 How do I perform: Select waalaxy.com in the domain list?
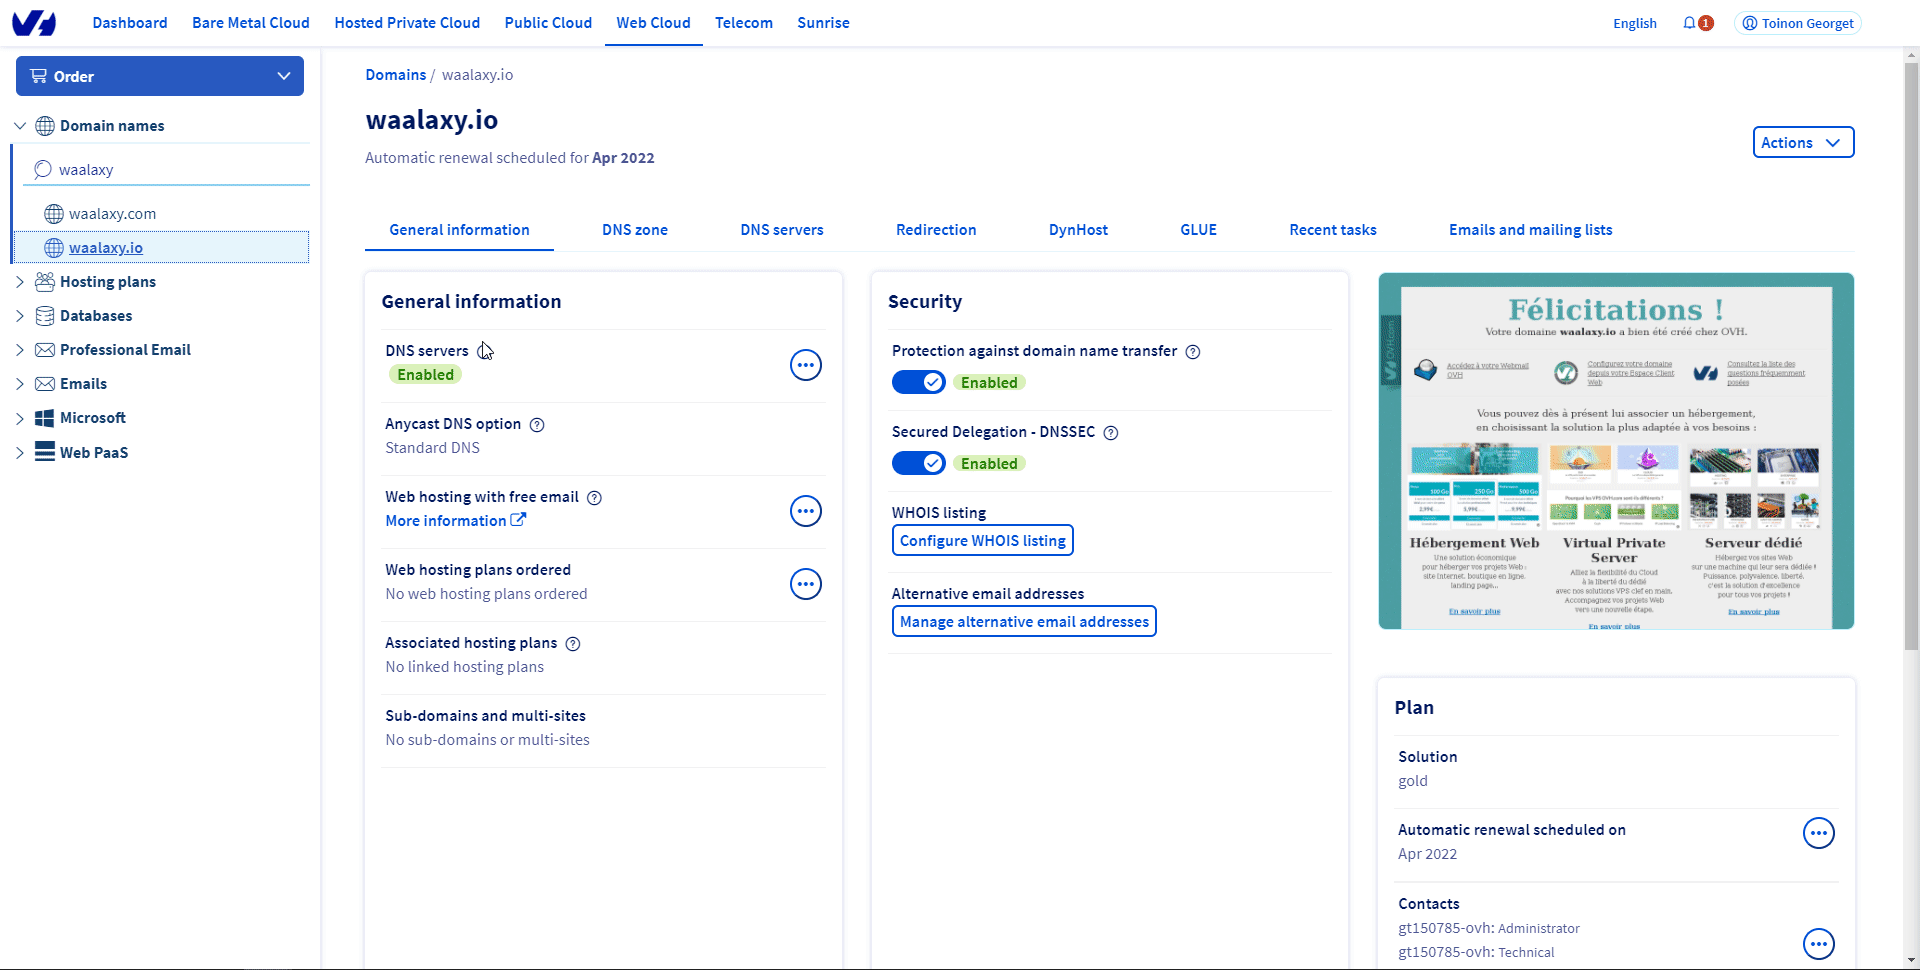[x=112, y=214]
